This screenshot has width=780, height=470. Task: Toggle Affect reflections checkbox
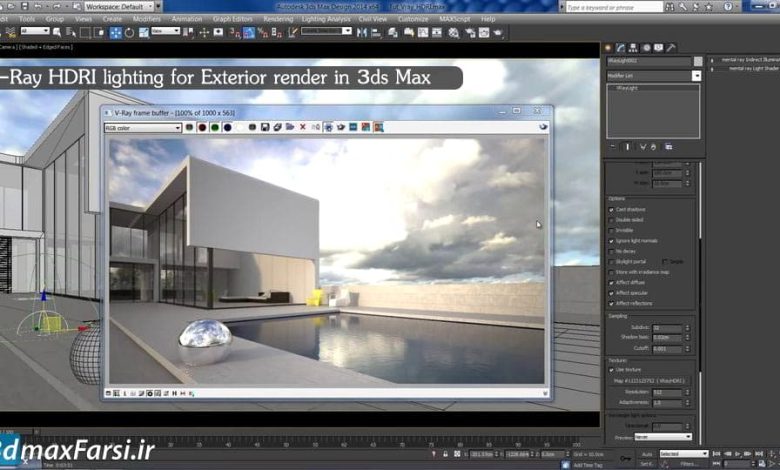point(612,303)
